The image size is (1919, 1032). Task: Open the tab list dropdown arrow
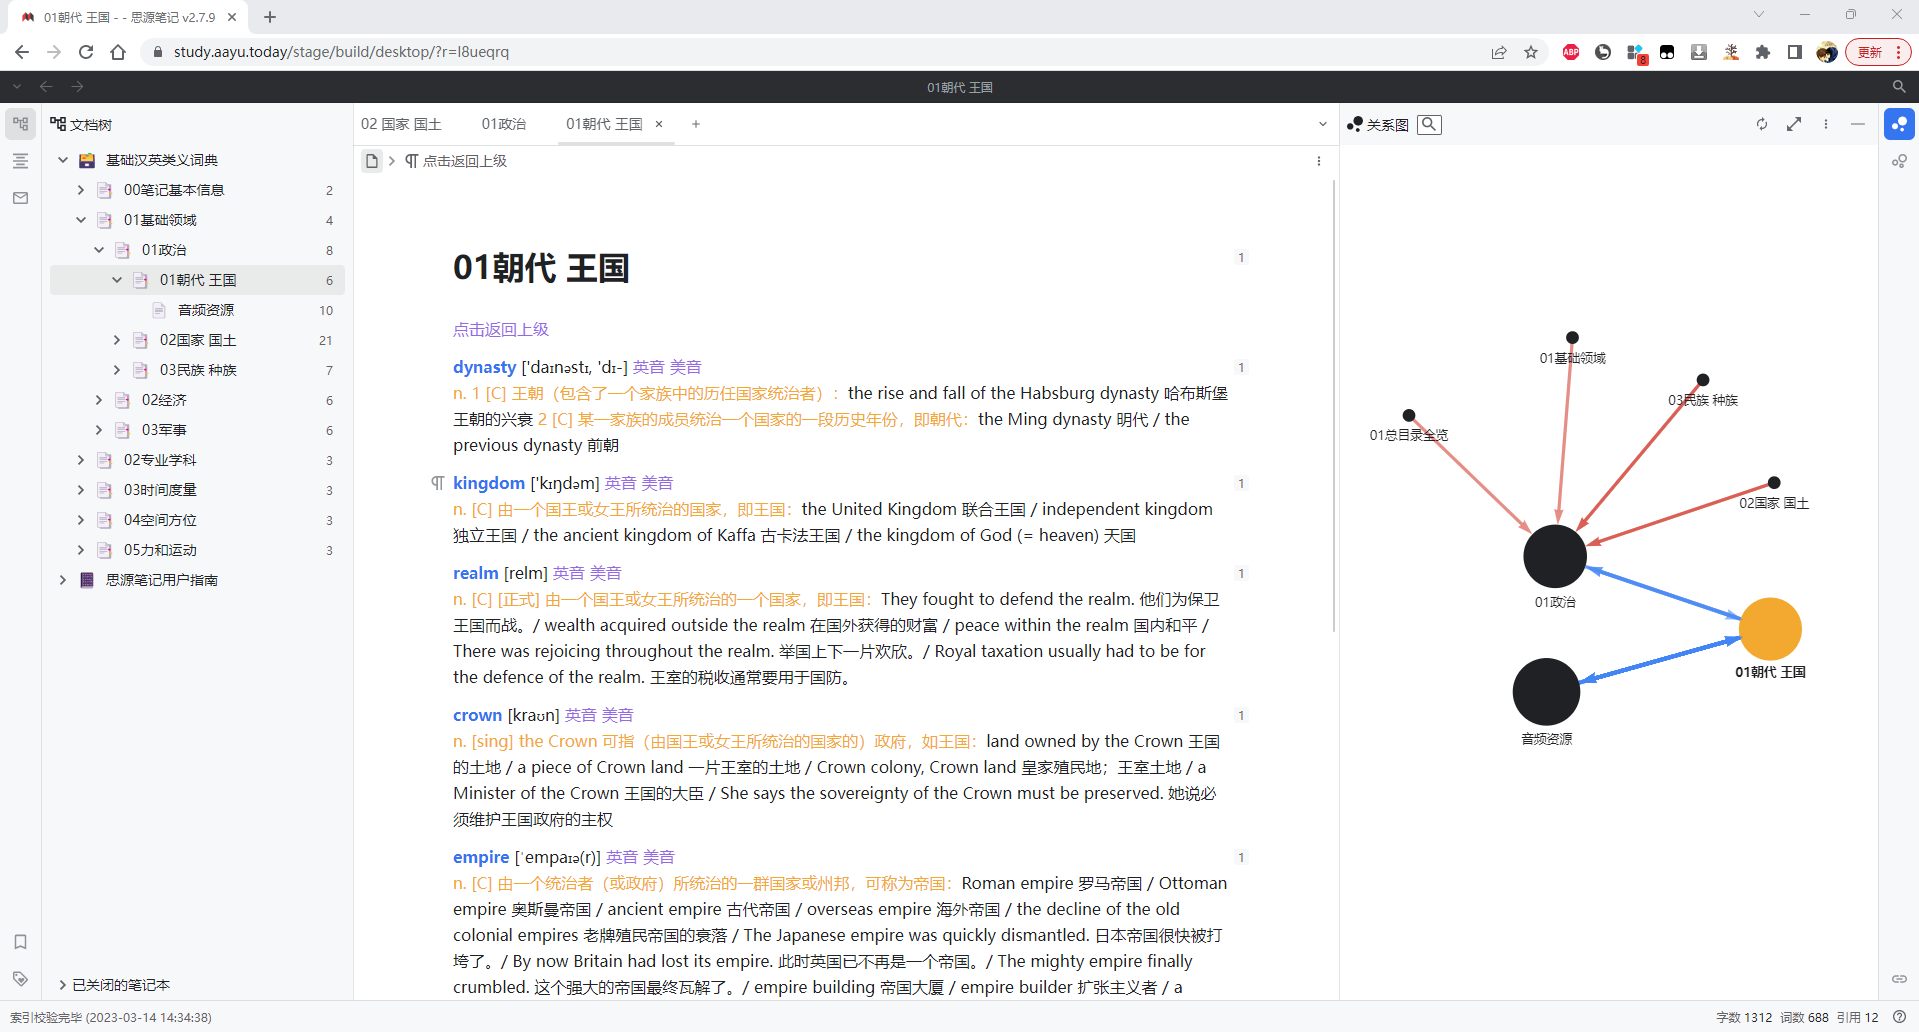(x=1322, y=124)
